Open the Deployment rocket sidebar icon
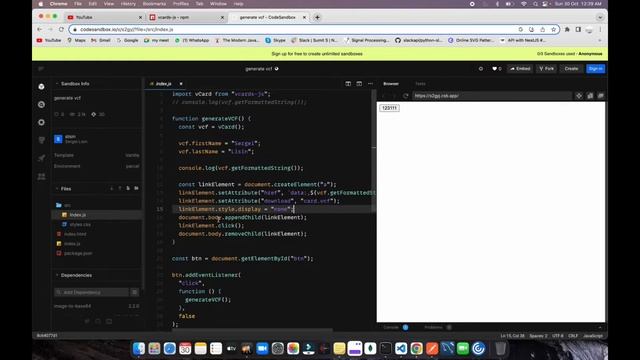 point(41,158)
